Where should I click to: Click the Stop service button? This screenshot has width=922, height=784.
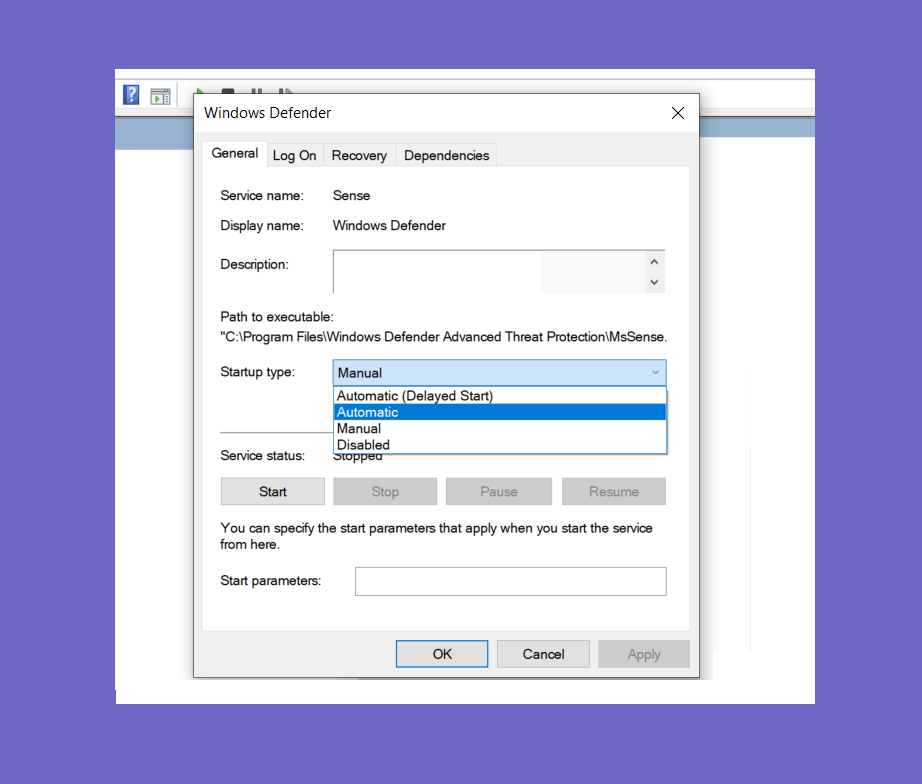click(385, 492)
